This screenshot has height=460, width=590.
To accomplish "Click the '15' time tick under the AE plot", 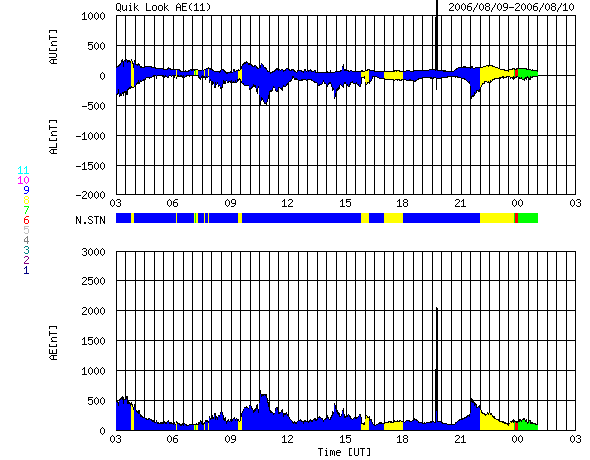I will pyautogui.click(x=345, y=439).
